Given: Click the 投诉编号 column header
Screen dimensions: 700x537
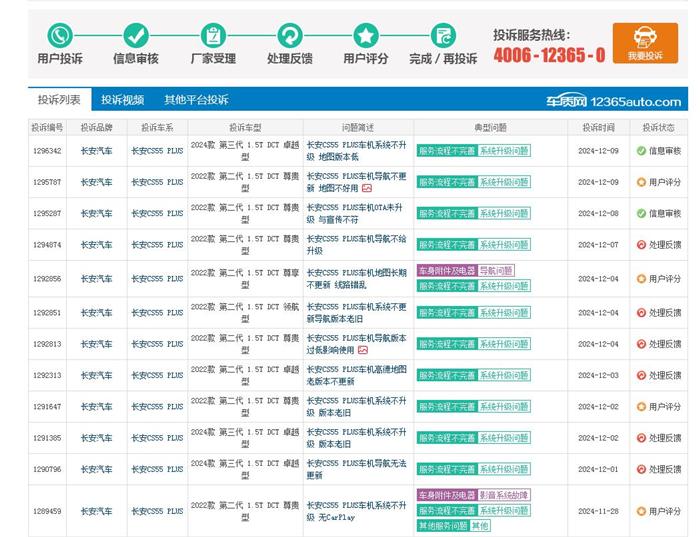Looking at the screenshot, I should pyautogui.click(x=47, y=128).
